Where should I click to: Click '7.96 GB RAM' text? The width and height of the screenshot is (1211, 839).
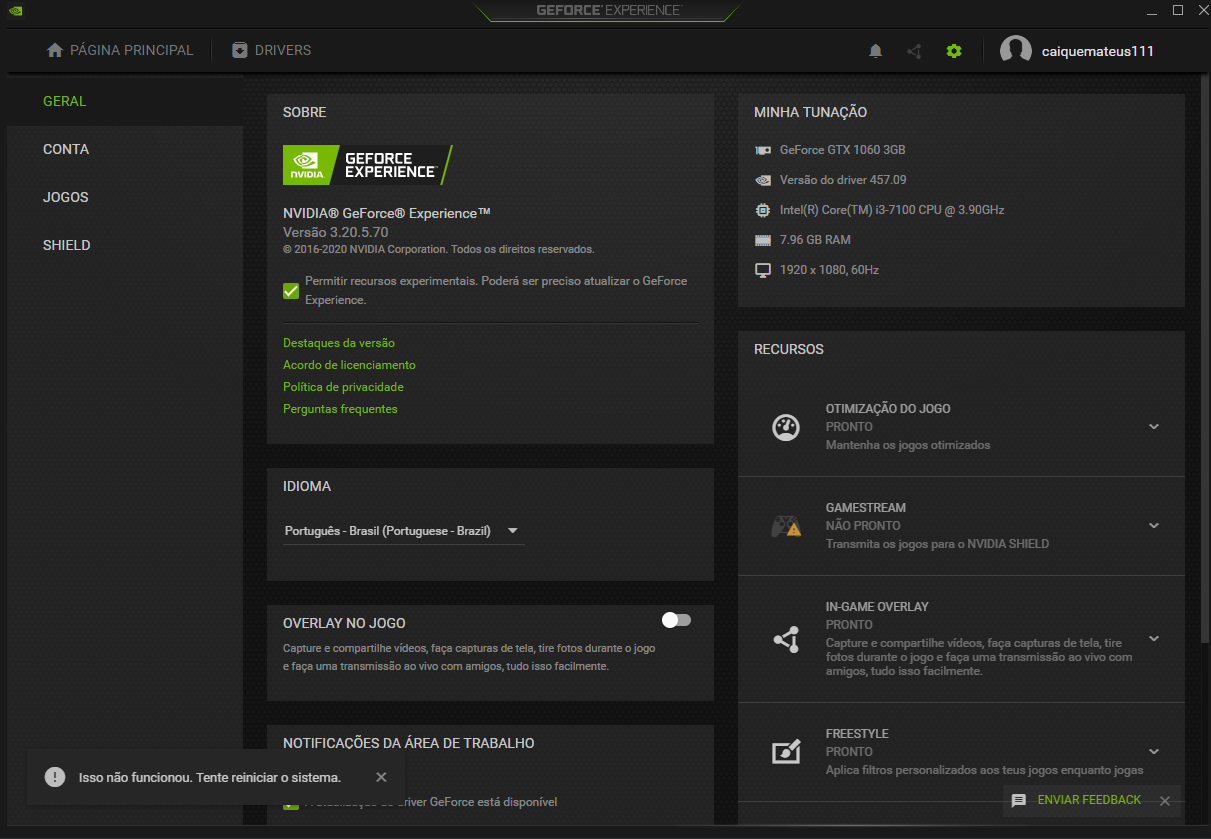point(815,240)
